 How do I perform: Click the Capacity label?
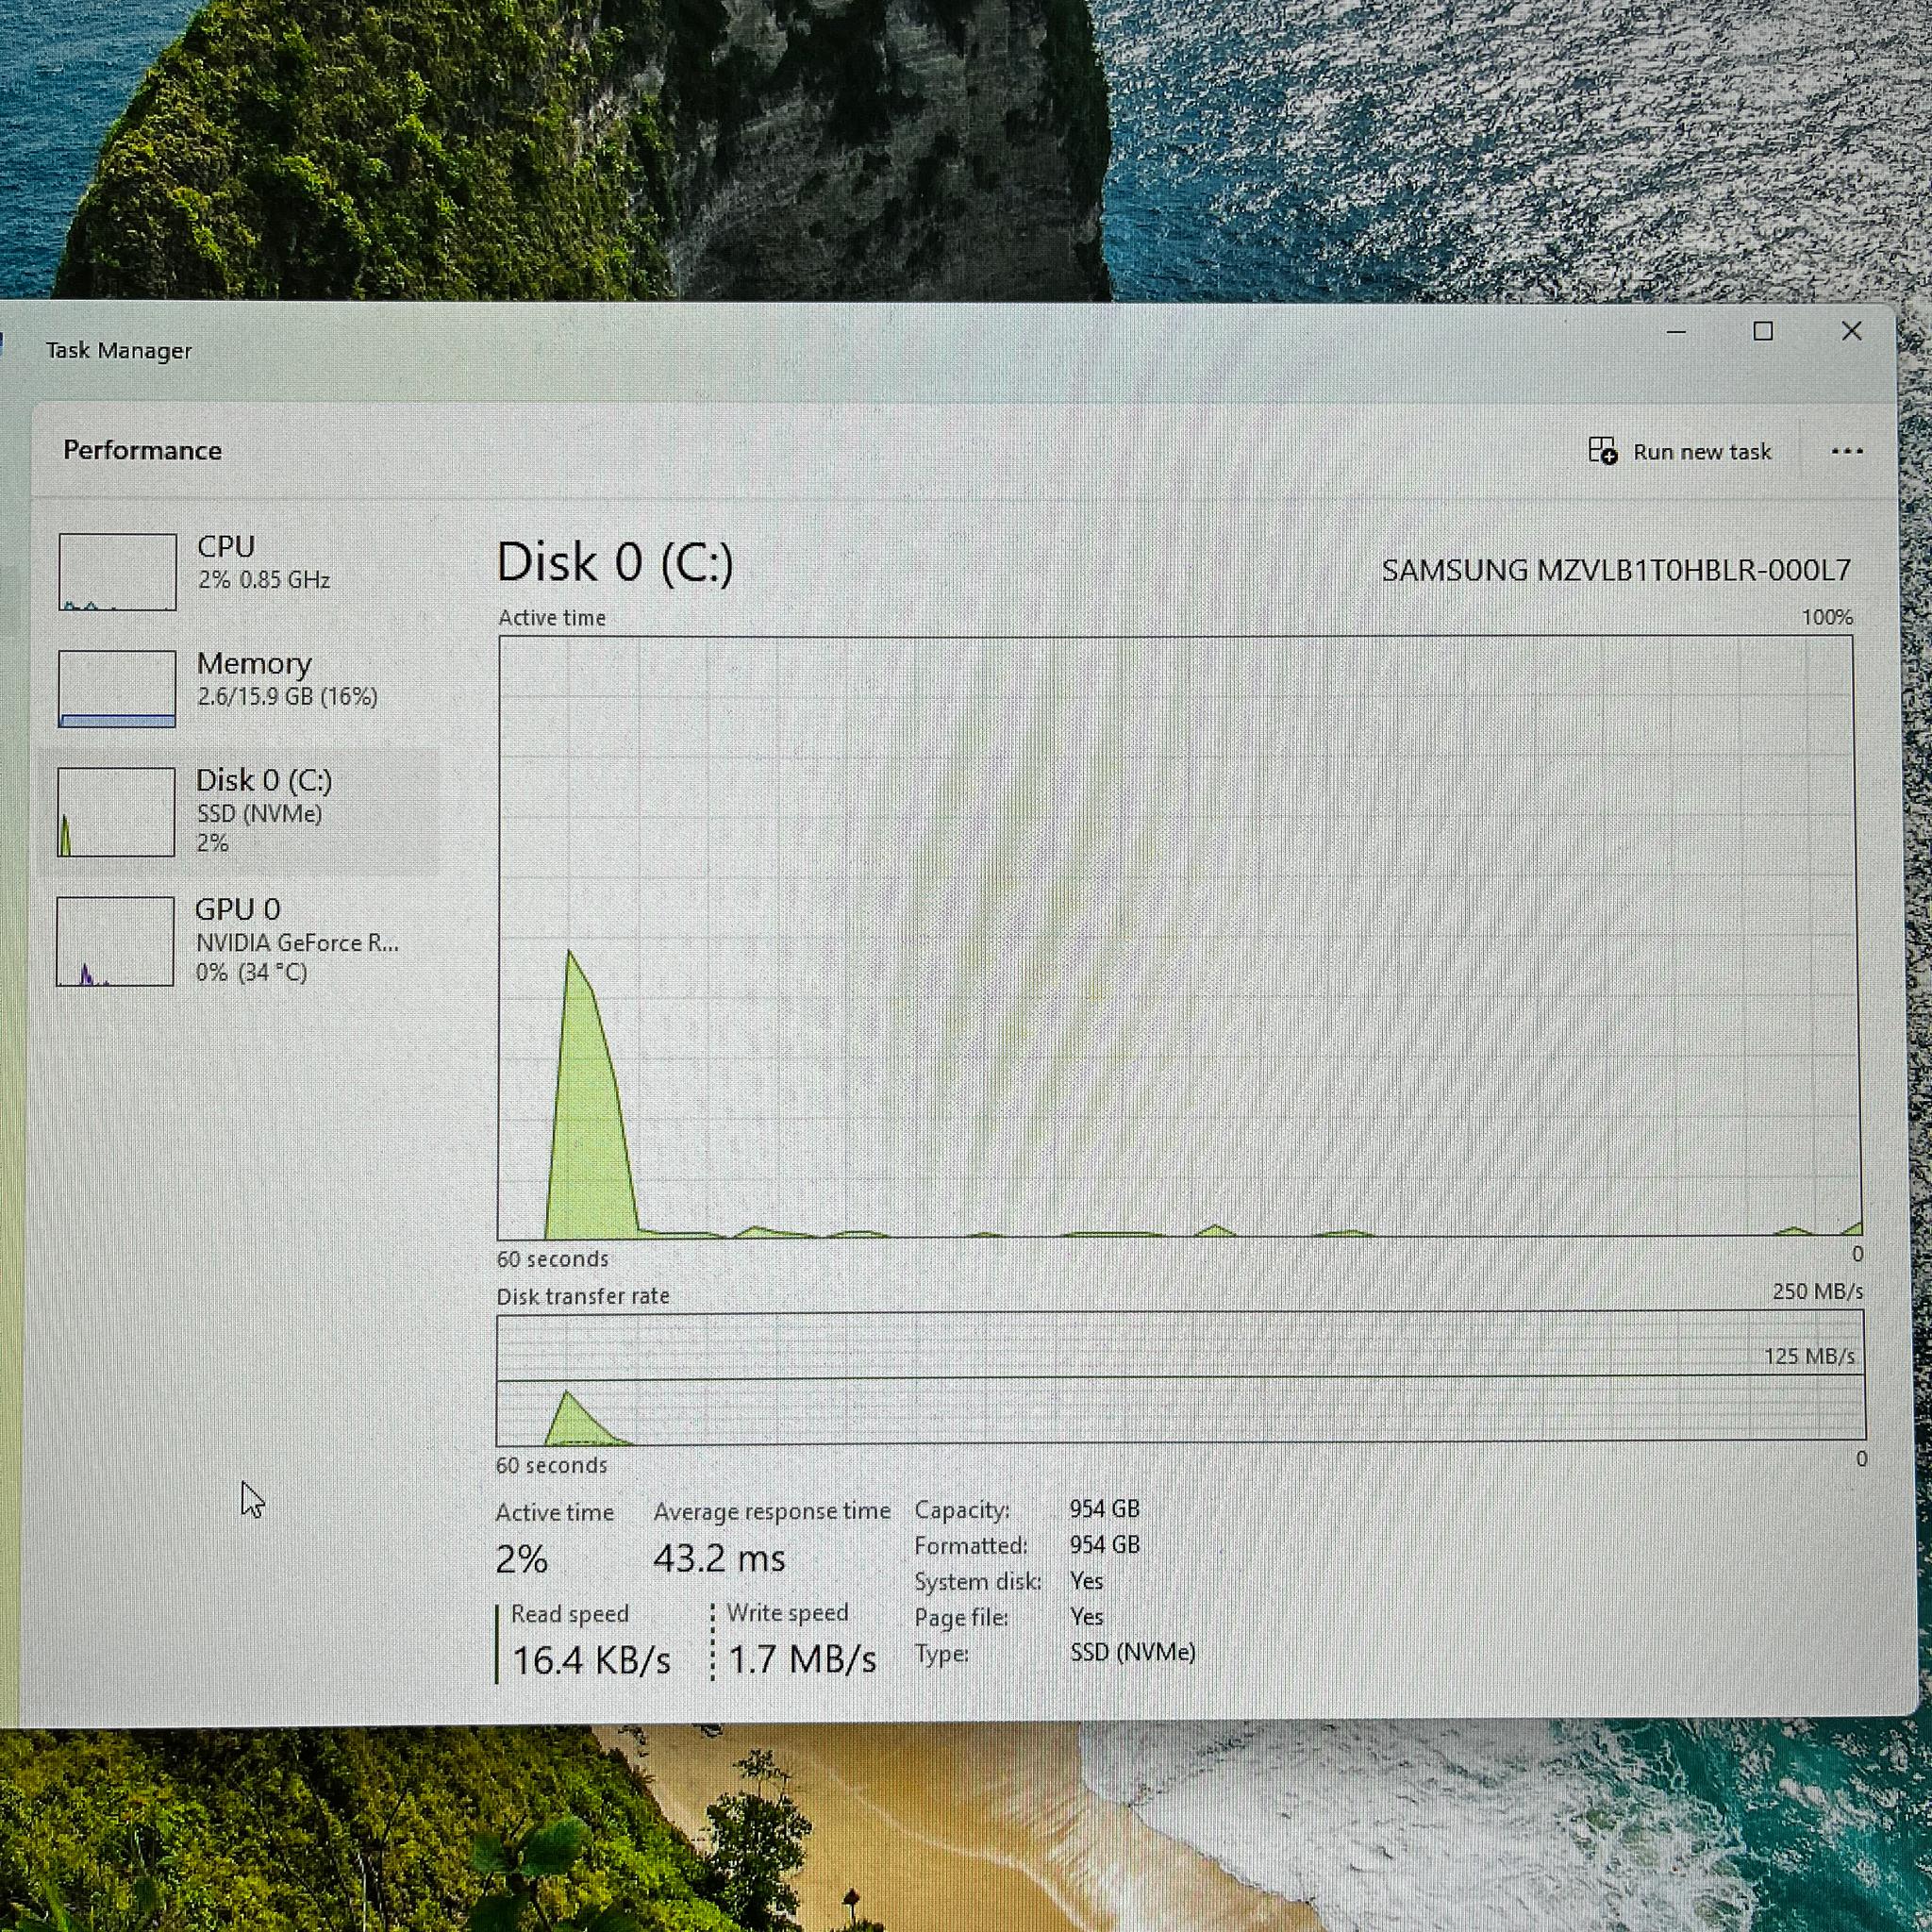[x=962, y=1510]
